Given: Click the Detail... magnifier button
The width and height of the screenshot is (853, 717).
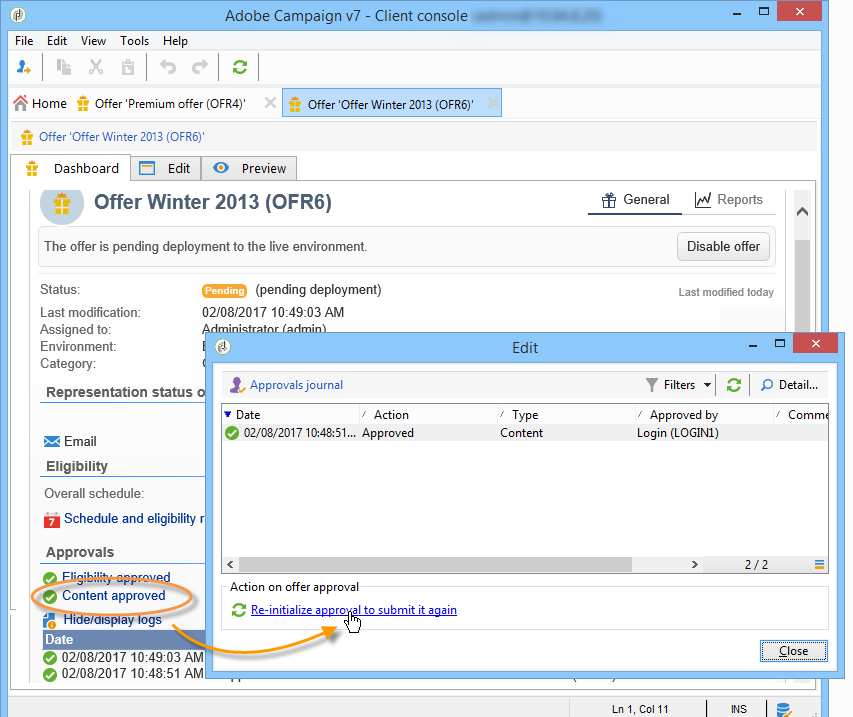Looking at the screenshot, I should pyautogui.click(x=789, y=385).
